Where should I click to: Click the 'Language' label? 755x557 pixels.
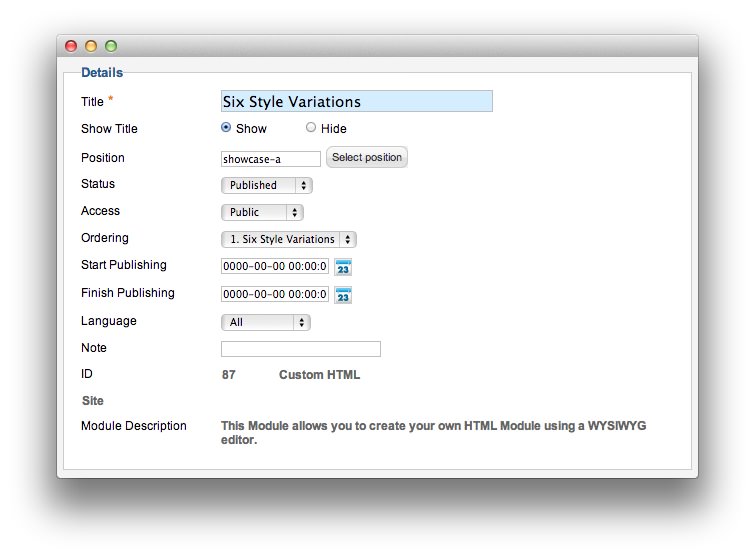[109, 321]
